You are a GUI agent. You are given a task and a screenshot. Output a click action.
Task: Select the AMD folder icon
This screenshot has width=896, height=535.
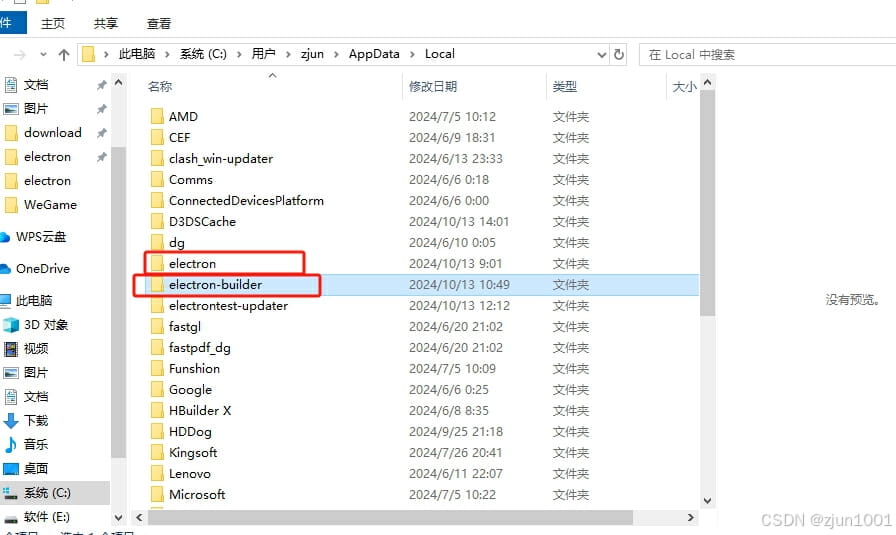(x=157, y=116)
